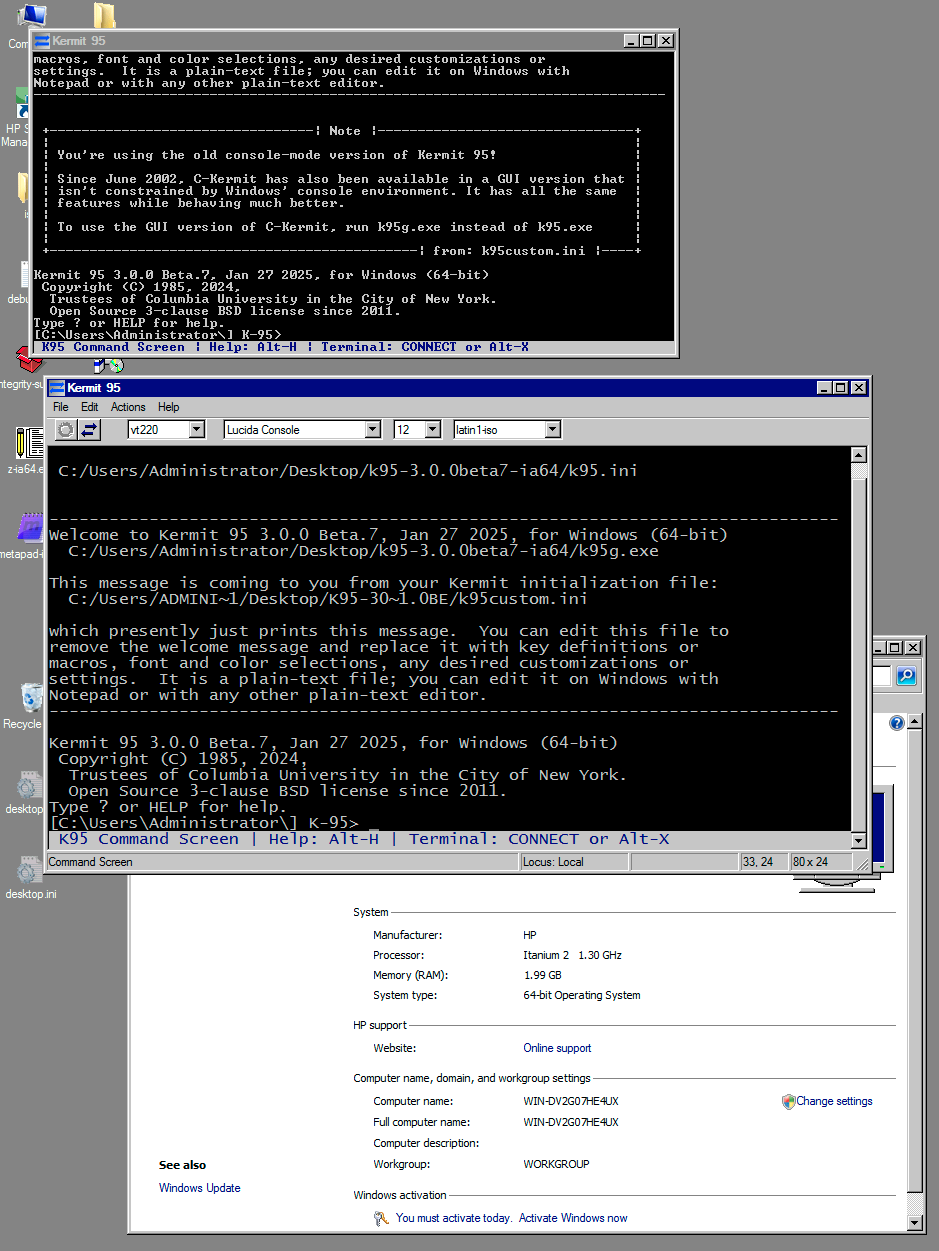939x1251 pixels.
Task: Select the debug text file desktop icon
Action: (x=25, y=274)
